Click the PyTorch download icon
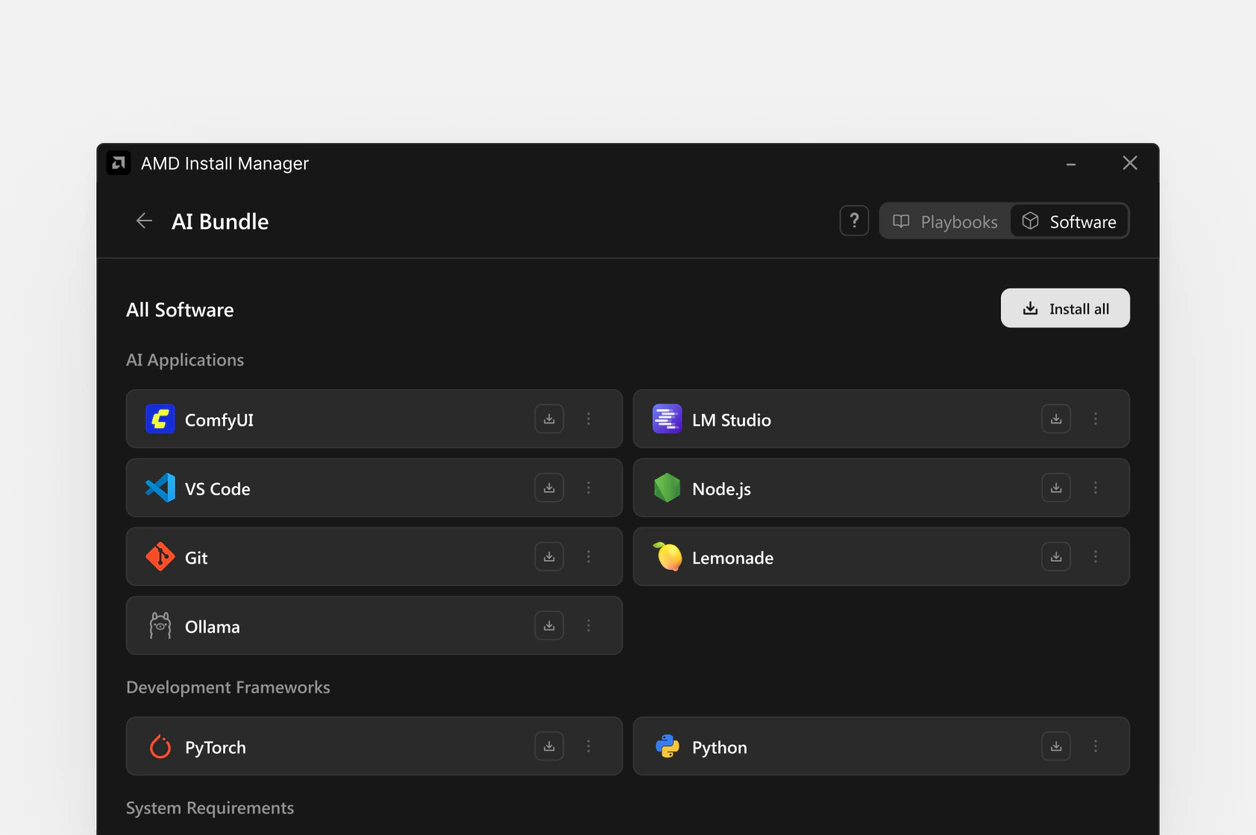The width and height of the screenshot is (1256, 835). point(549,746)
